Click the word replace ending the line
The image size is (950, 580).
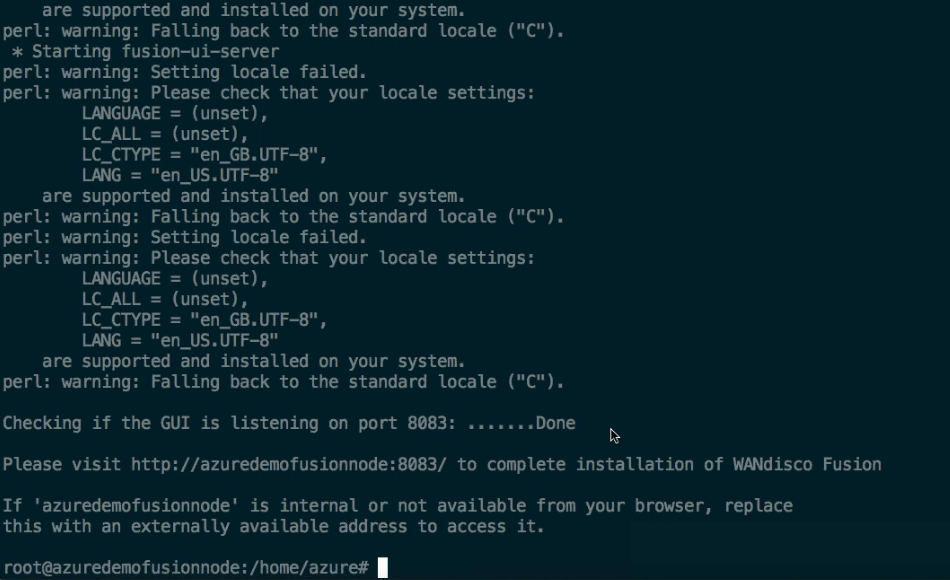point(759,505)
